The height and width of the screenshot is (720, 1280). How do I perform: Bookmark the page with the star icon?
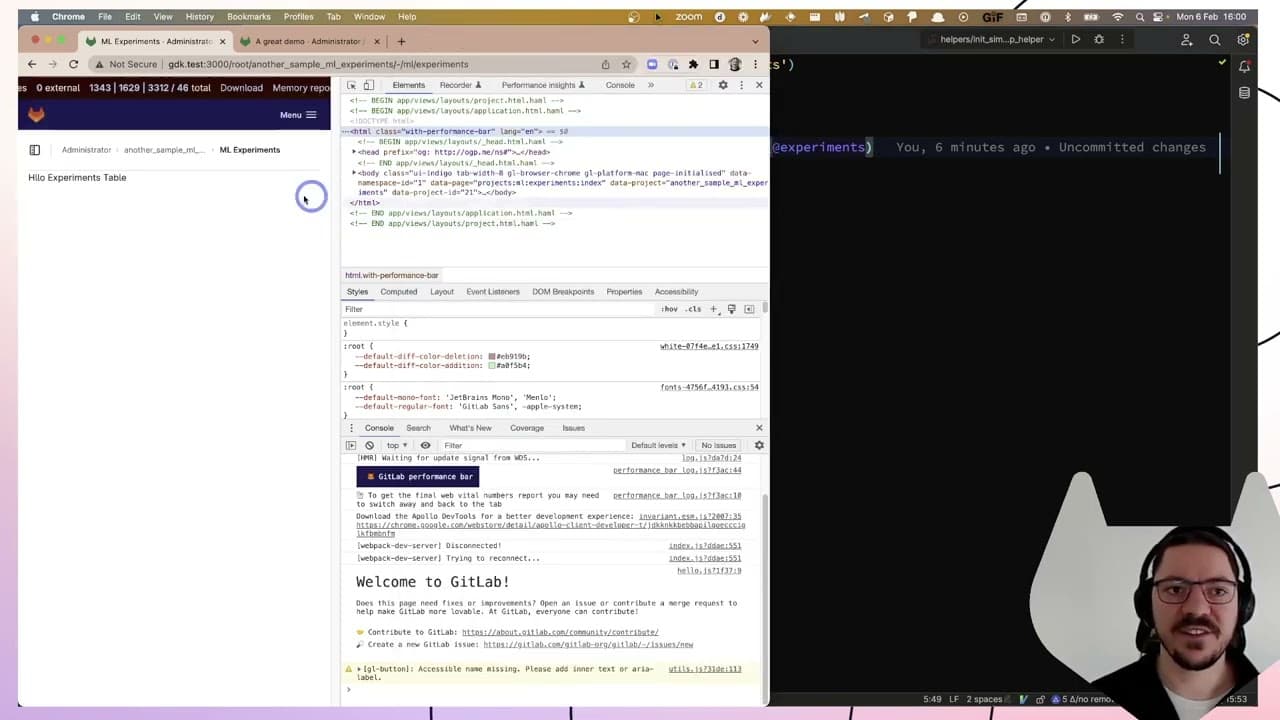(626, 64)
